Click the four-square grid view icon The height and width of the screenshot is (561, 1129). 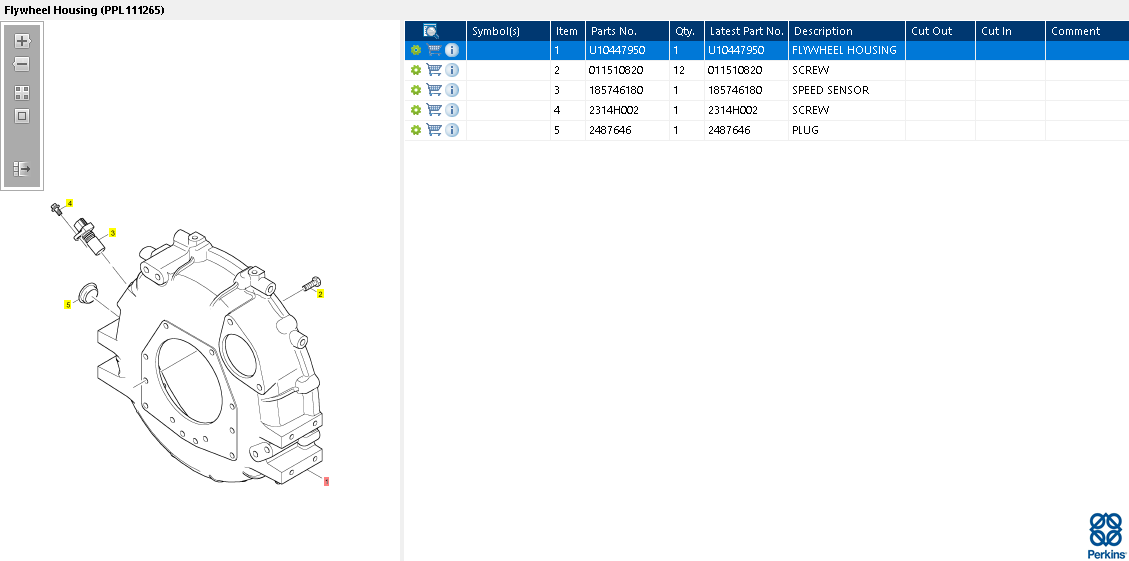22,92
